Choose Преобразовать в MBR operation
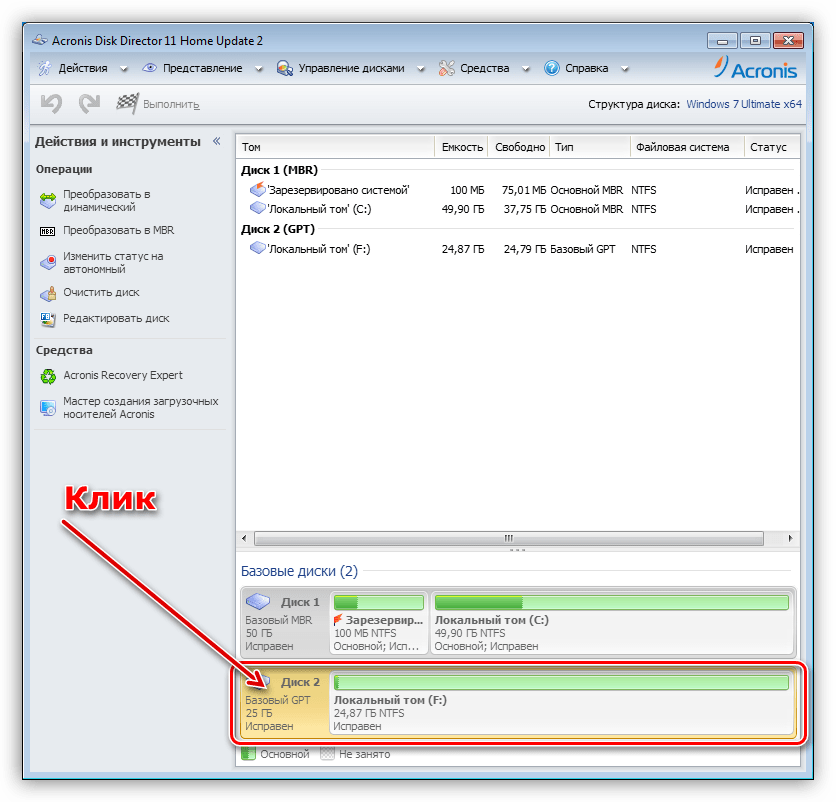 click(x=118, y=230)
